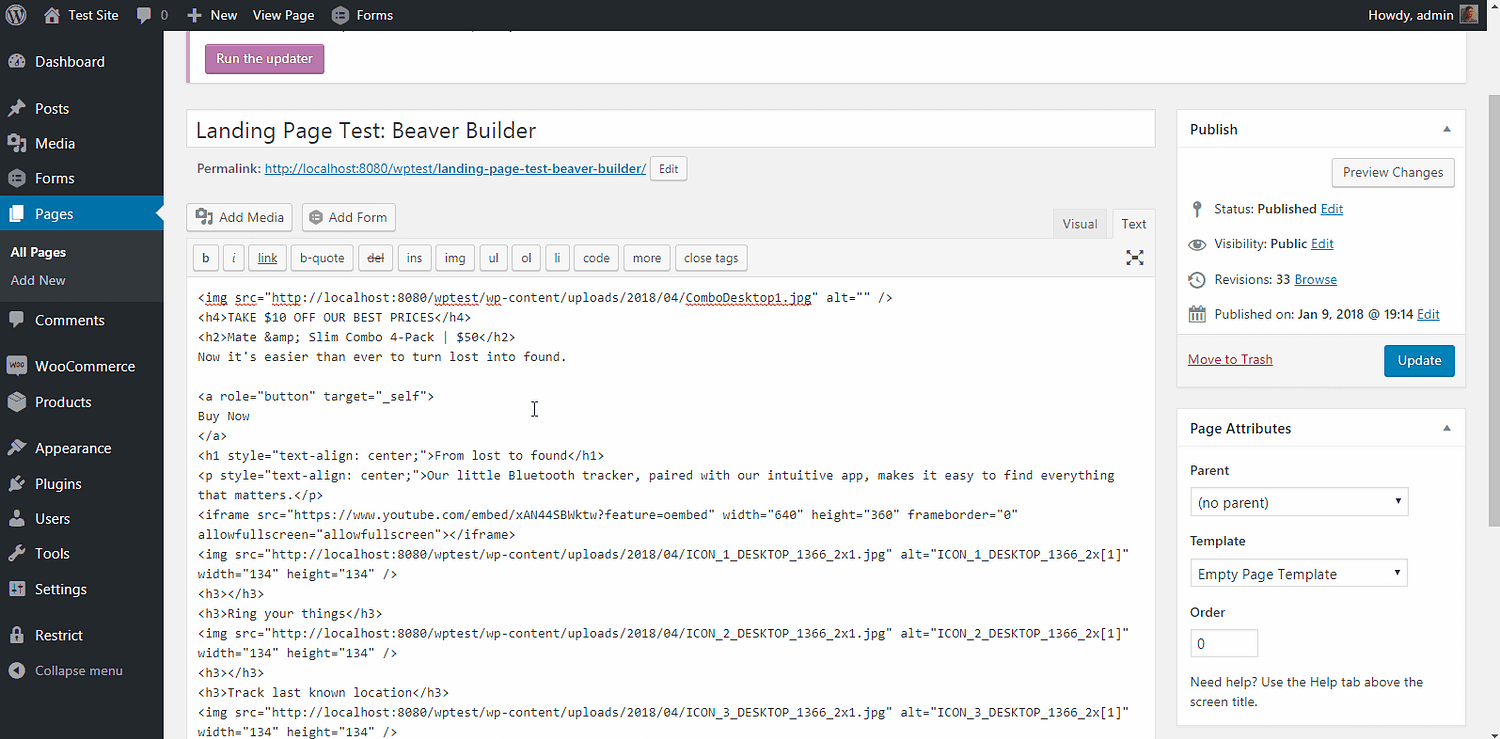Click the ins quicktag button

[x=414, y=258]
